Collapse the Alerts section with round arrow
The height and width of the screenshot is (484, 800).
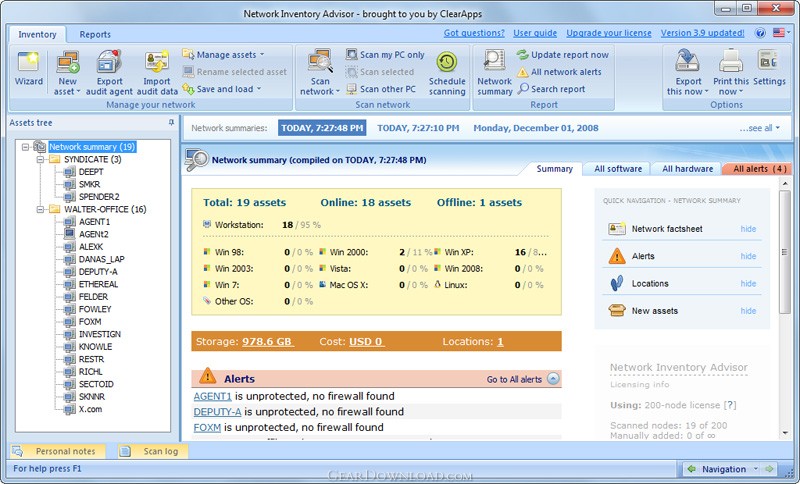pos(553,379)
